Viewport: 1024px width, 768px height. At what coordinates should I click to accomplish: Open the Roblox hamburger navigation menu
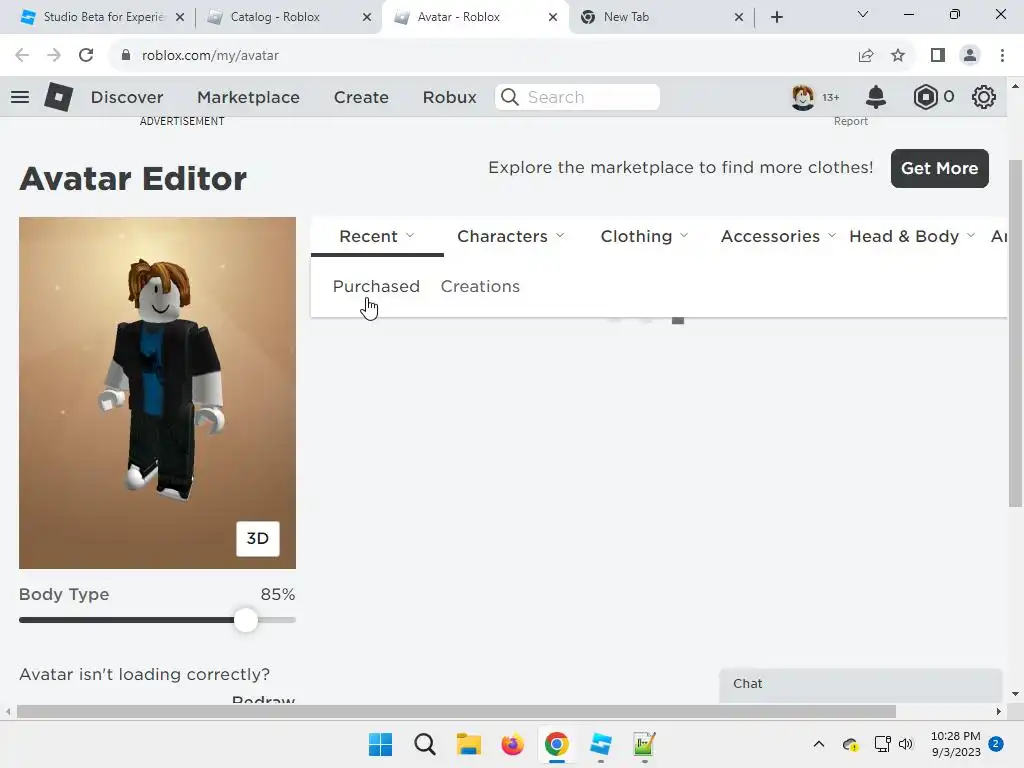[20, 97]
